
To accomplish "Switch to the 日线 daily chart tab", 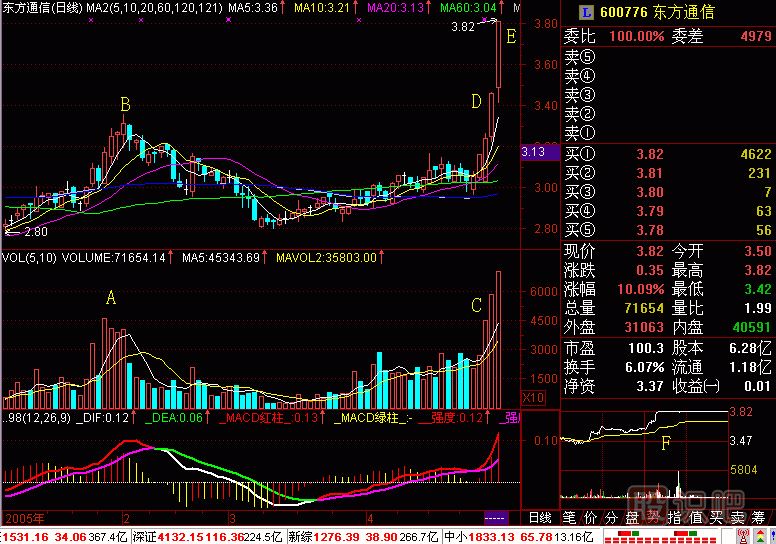I will click(539, 517).
